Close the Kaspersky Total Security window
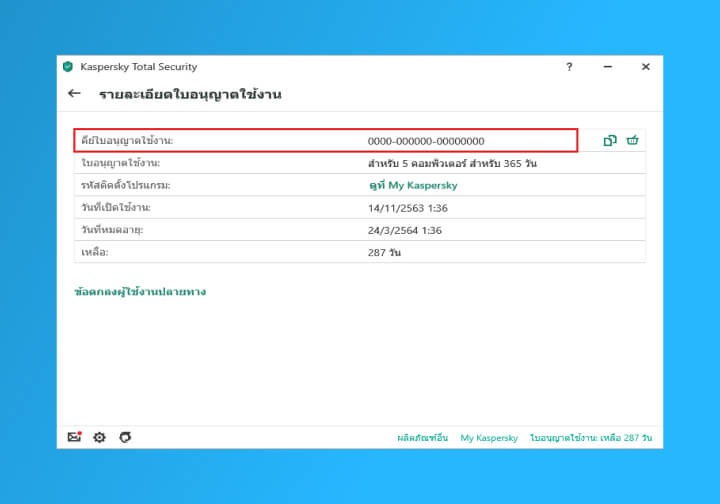 [645, 67]
